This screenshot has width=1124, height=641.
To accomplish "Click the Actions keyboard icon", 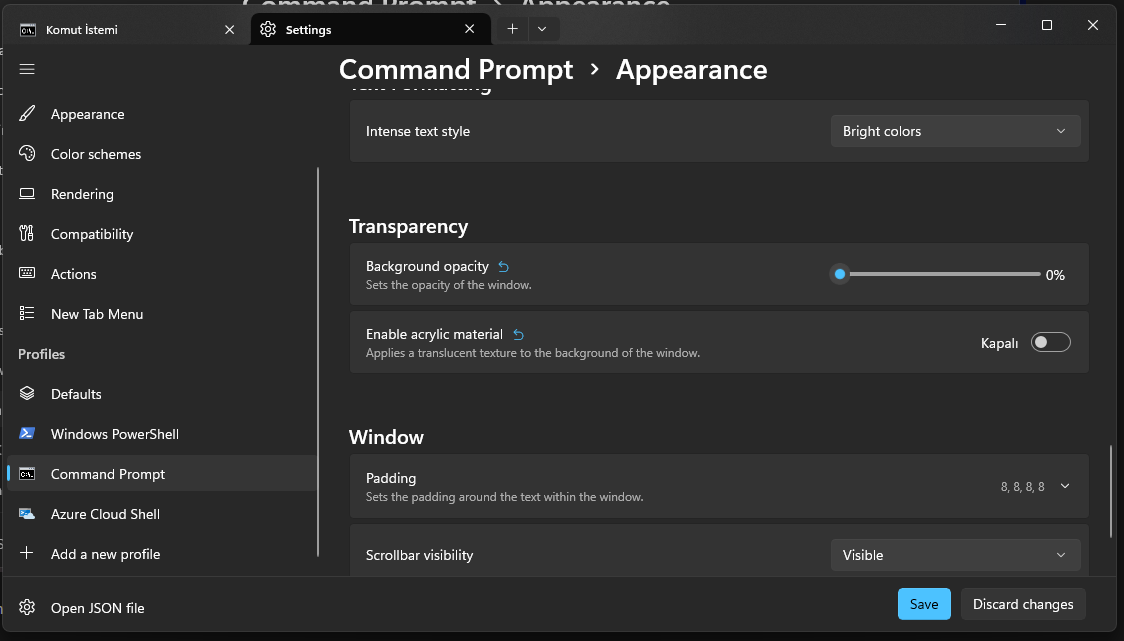I will [27, 273].
